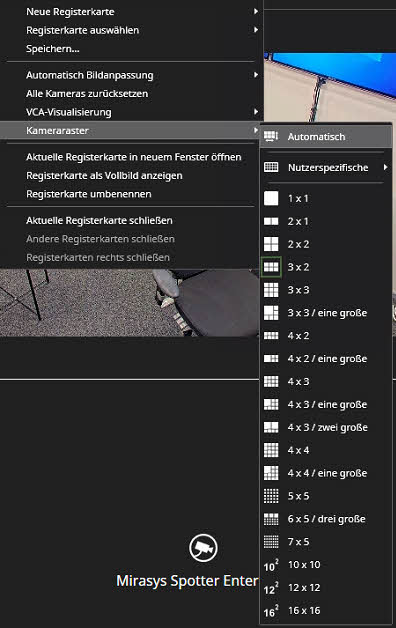Click greyed Andere Registerkarten schließen entry
This screenshot has width=396, height=628.
coord(131,239)
